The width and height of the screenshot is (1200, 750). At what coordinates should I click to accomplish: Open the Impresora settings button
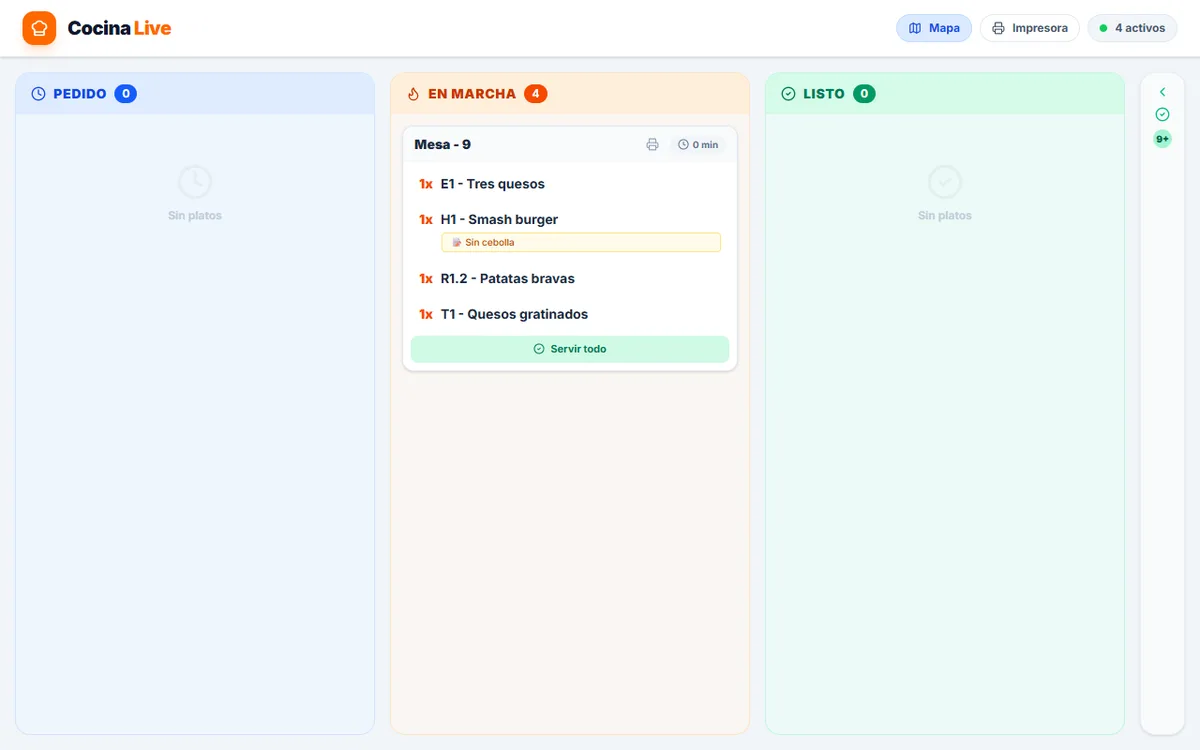point(1030,28)
